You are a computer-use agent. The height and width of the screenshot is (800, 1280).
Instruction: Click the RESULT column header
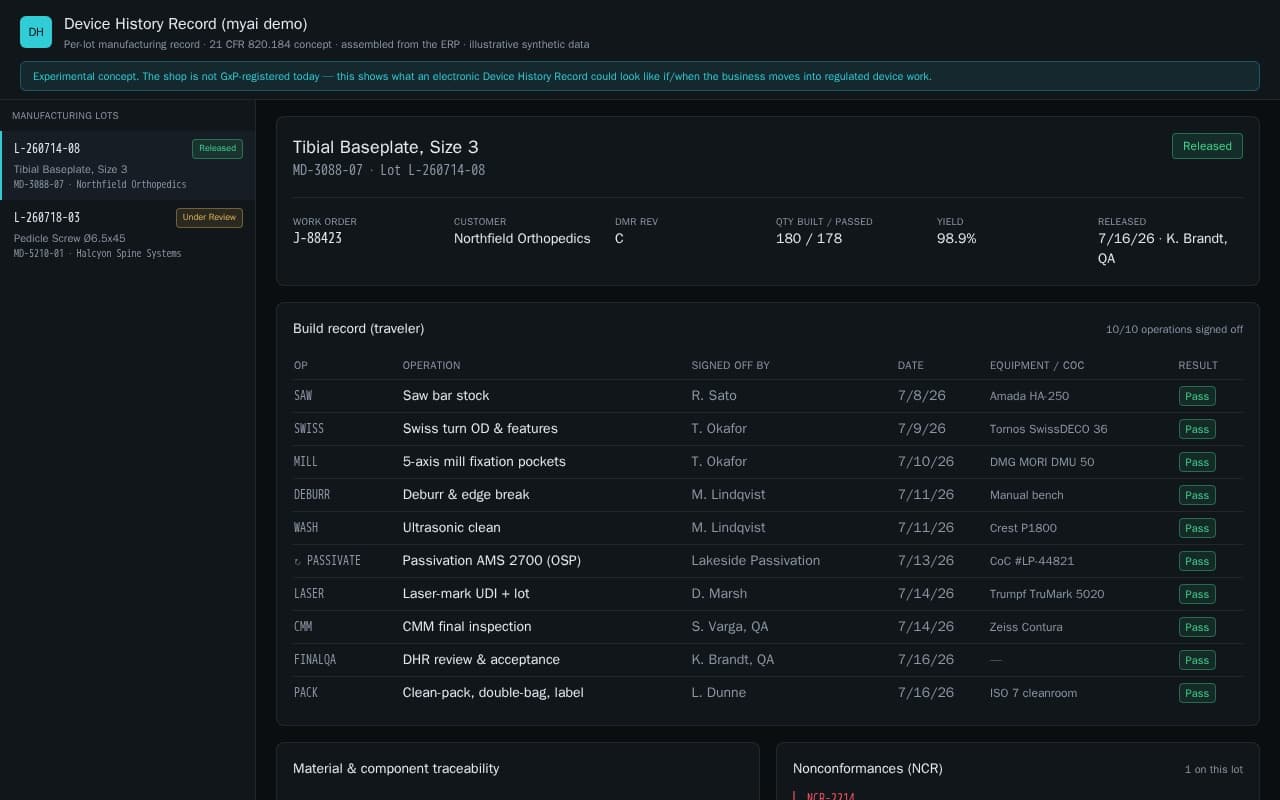tap(1198, 365)
